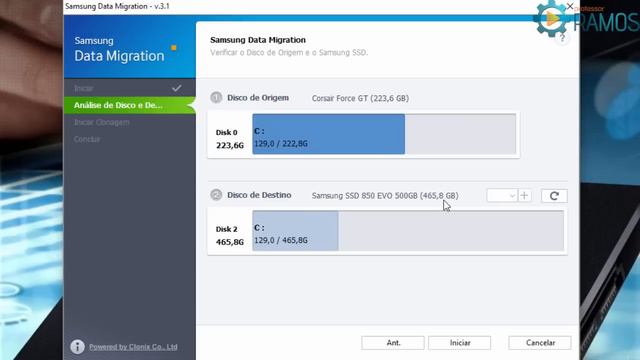Click the Disco de Destino step number icon
The height and width of the screenshot is (360, 640).
[x=216, y=195]
